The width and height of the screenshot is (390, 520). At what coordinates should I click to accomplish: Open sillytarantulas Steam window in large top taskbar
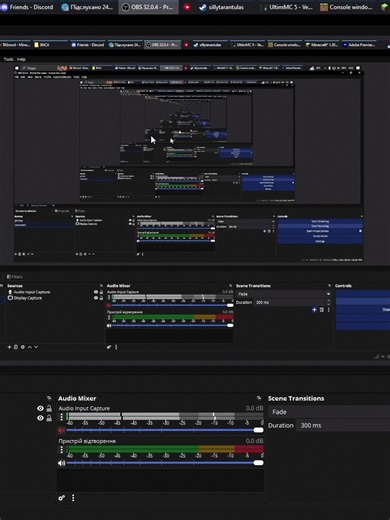(x=222, y=7)
